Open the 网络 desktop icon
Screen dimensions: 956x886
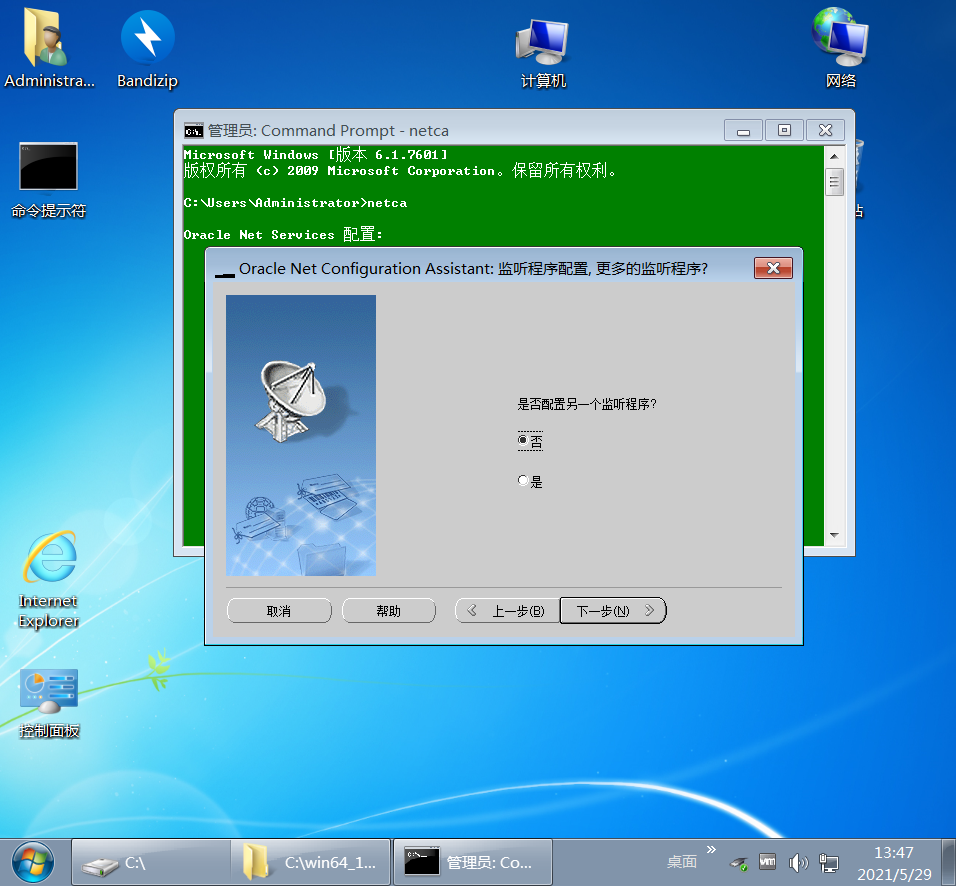pos(839,40)
